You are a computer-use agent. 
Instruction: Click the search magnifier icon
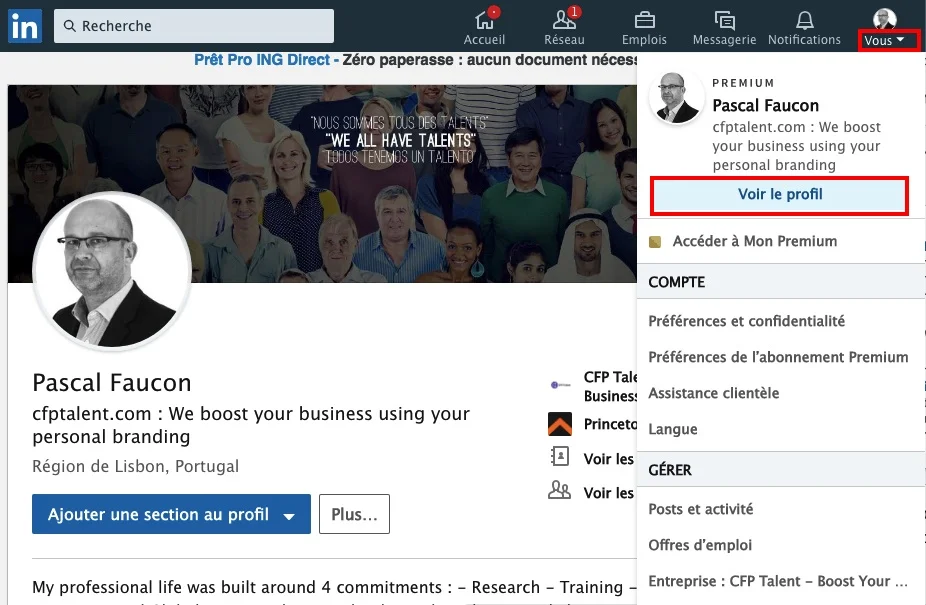coord(70,26)
